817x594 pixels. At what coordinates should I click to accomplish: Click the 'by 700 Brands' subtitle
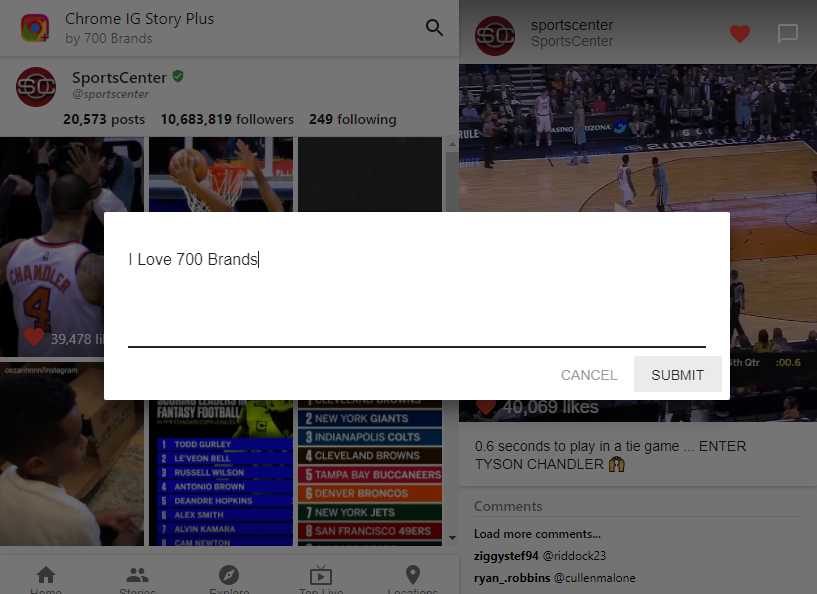tap(108, 39)
